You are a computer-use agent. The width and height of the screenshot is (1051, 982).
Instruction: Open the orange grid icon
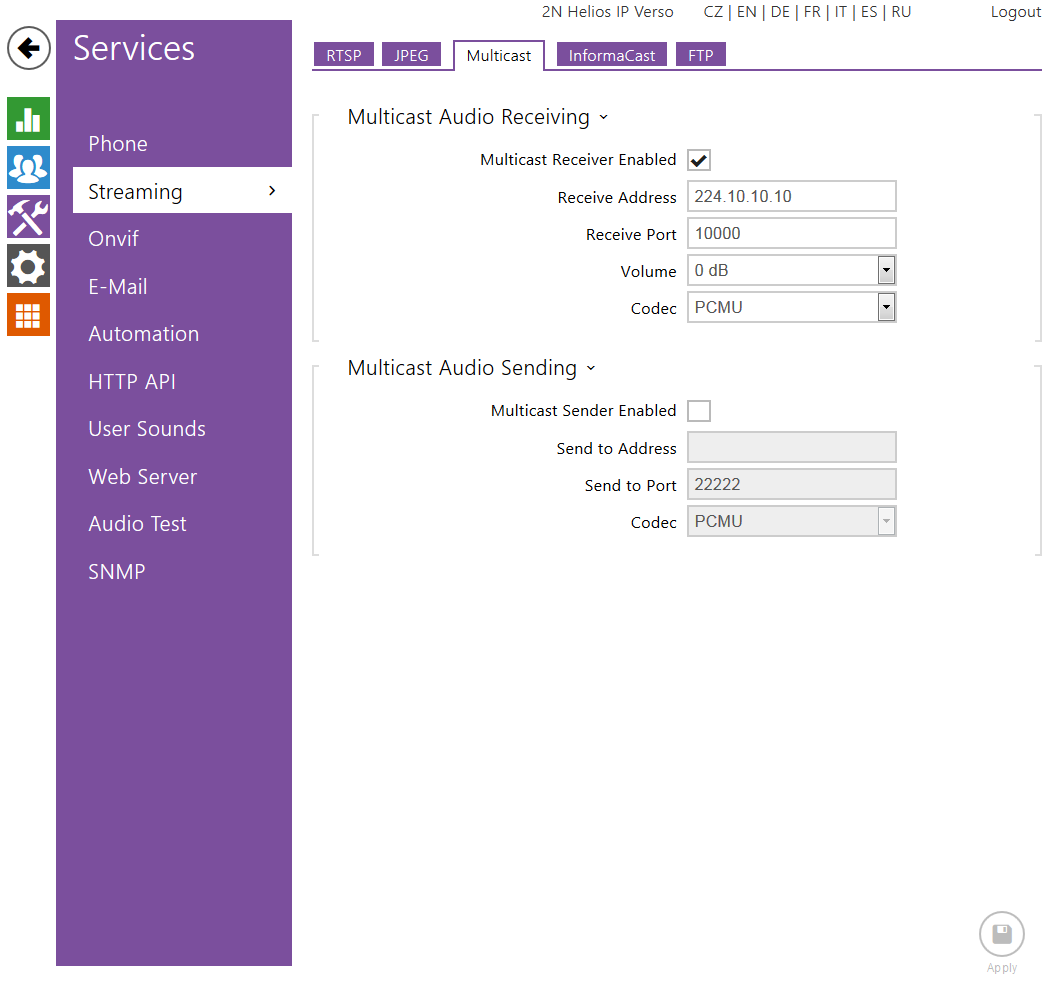28,314
